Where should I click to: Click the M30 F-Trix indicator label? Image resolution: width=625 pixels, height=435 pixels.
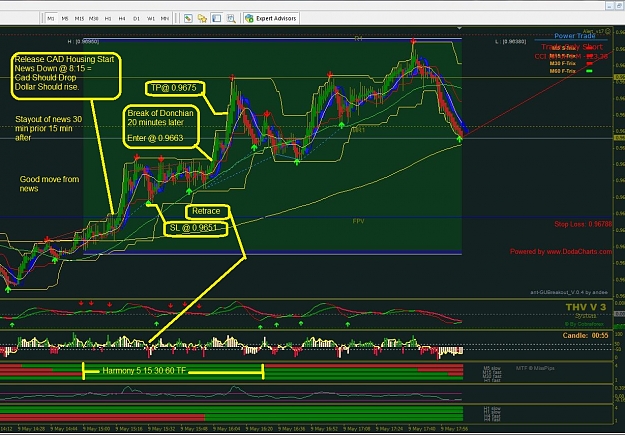(562, 63)
